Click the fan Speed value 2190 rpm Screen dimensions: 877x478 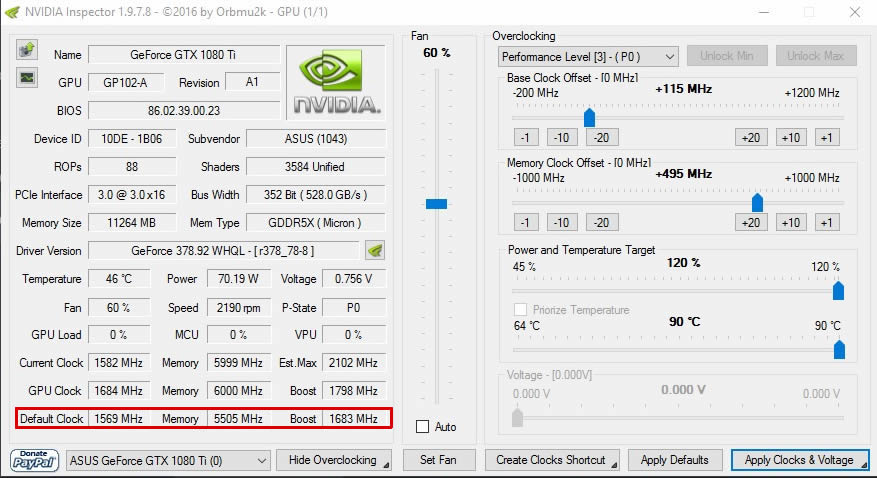tap(239, 307)
